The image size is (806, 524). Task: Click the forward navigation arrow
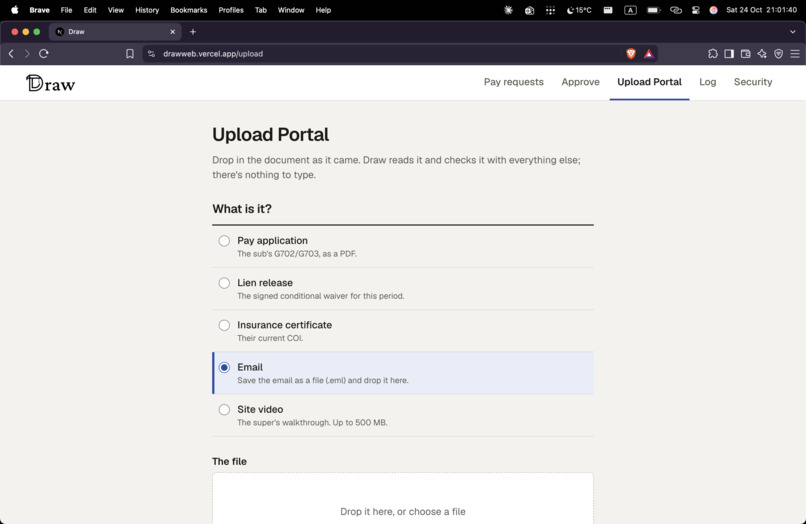coord(27,53)
